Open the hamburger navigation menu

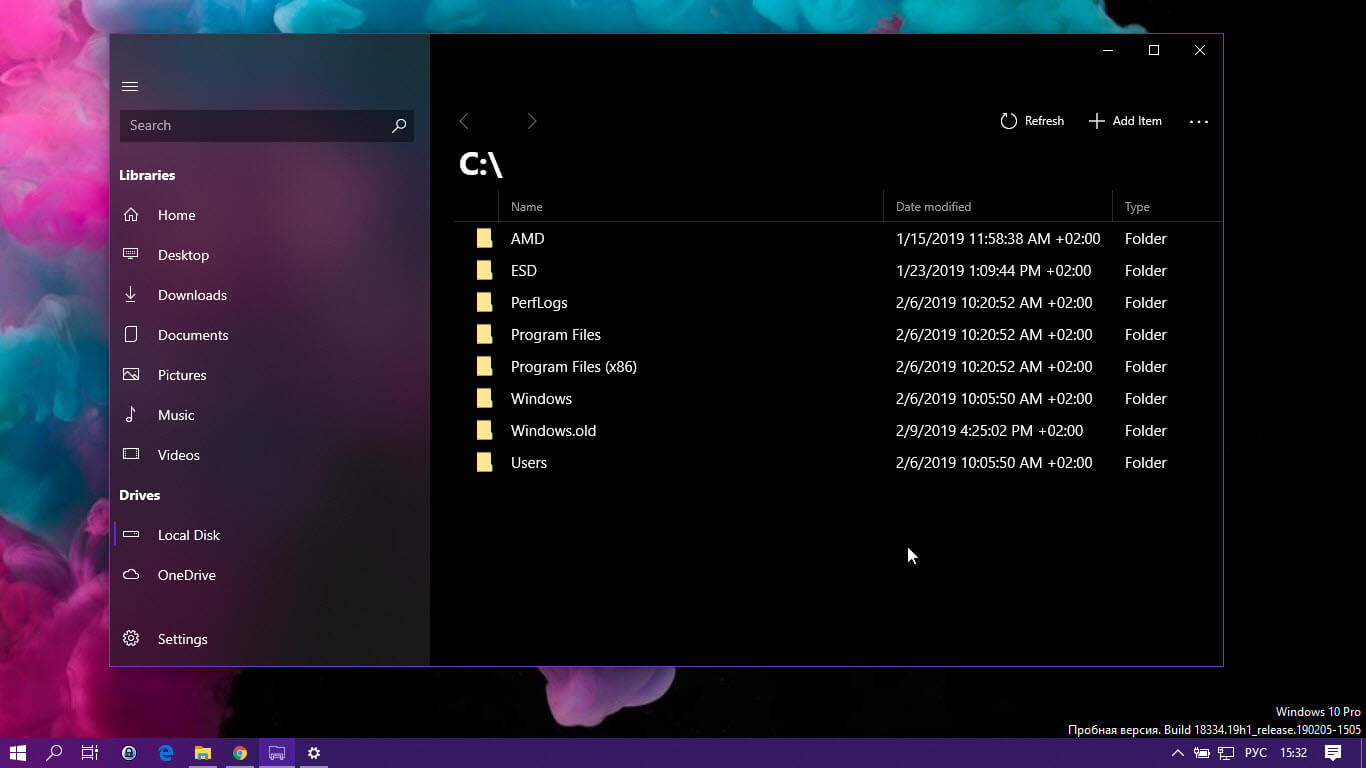point(130,87)
